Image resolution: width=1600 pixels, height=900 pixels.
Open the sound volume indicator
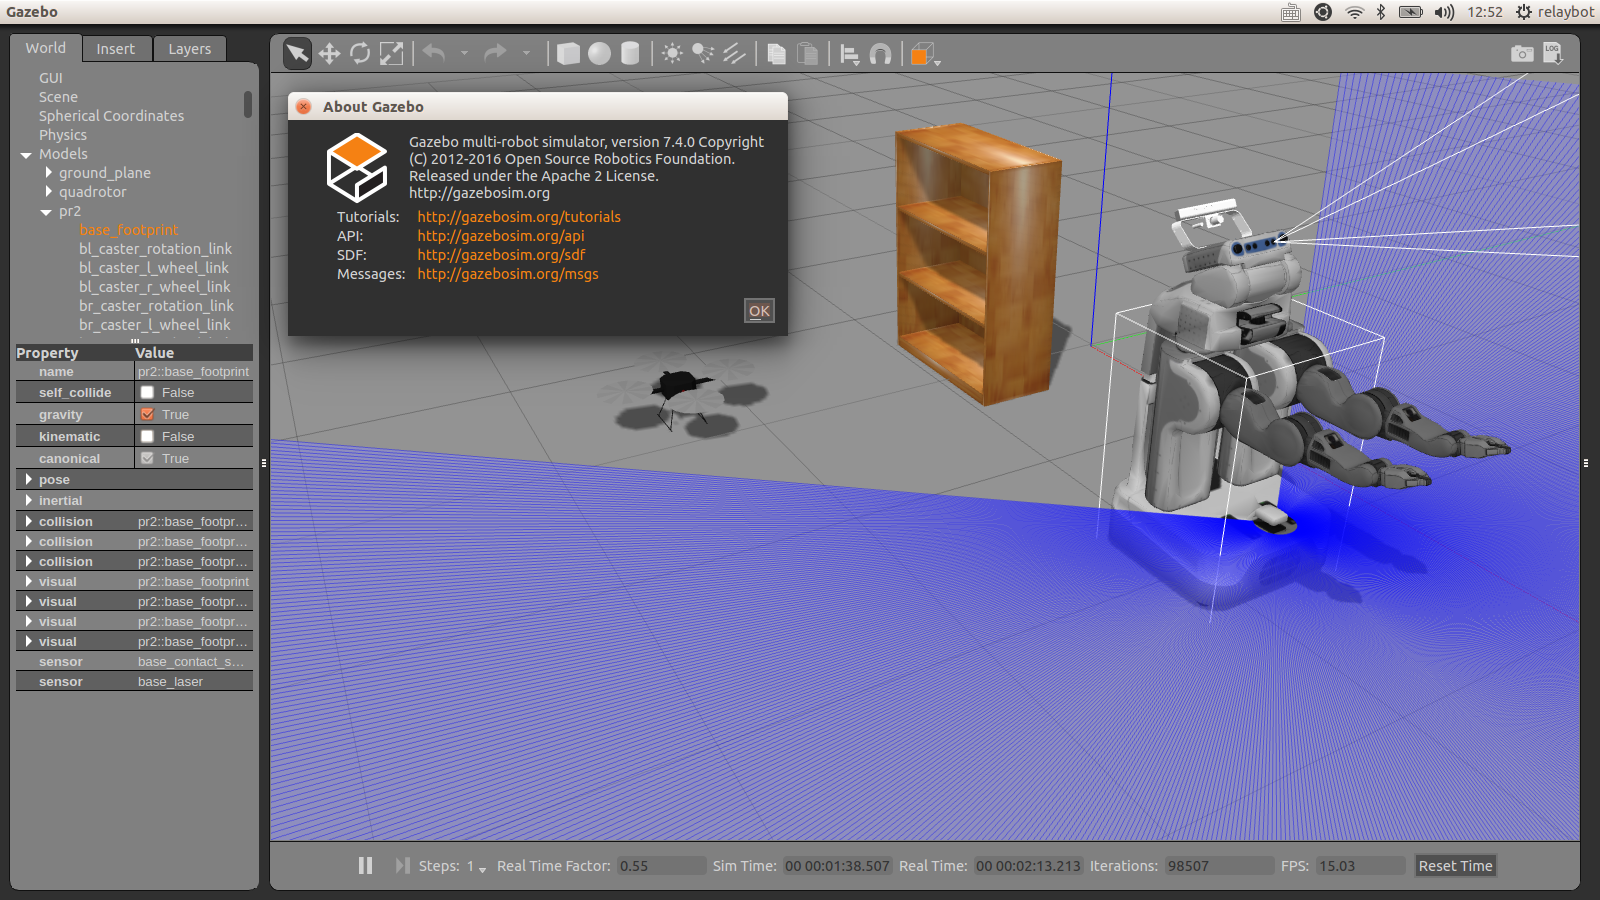coord(1444,12)
